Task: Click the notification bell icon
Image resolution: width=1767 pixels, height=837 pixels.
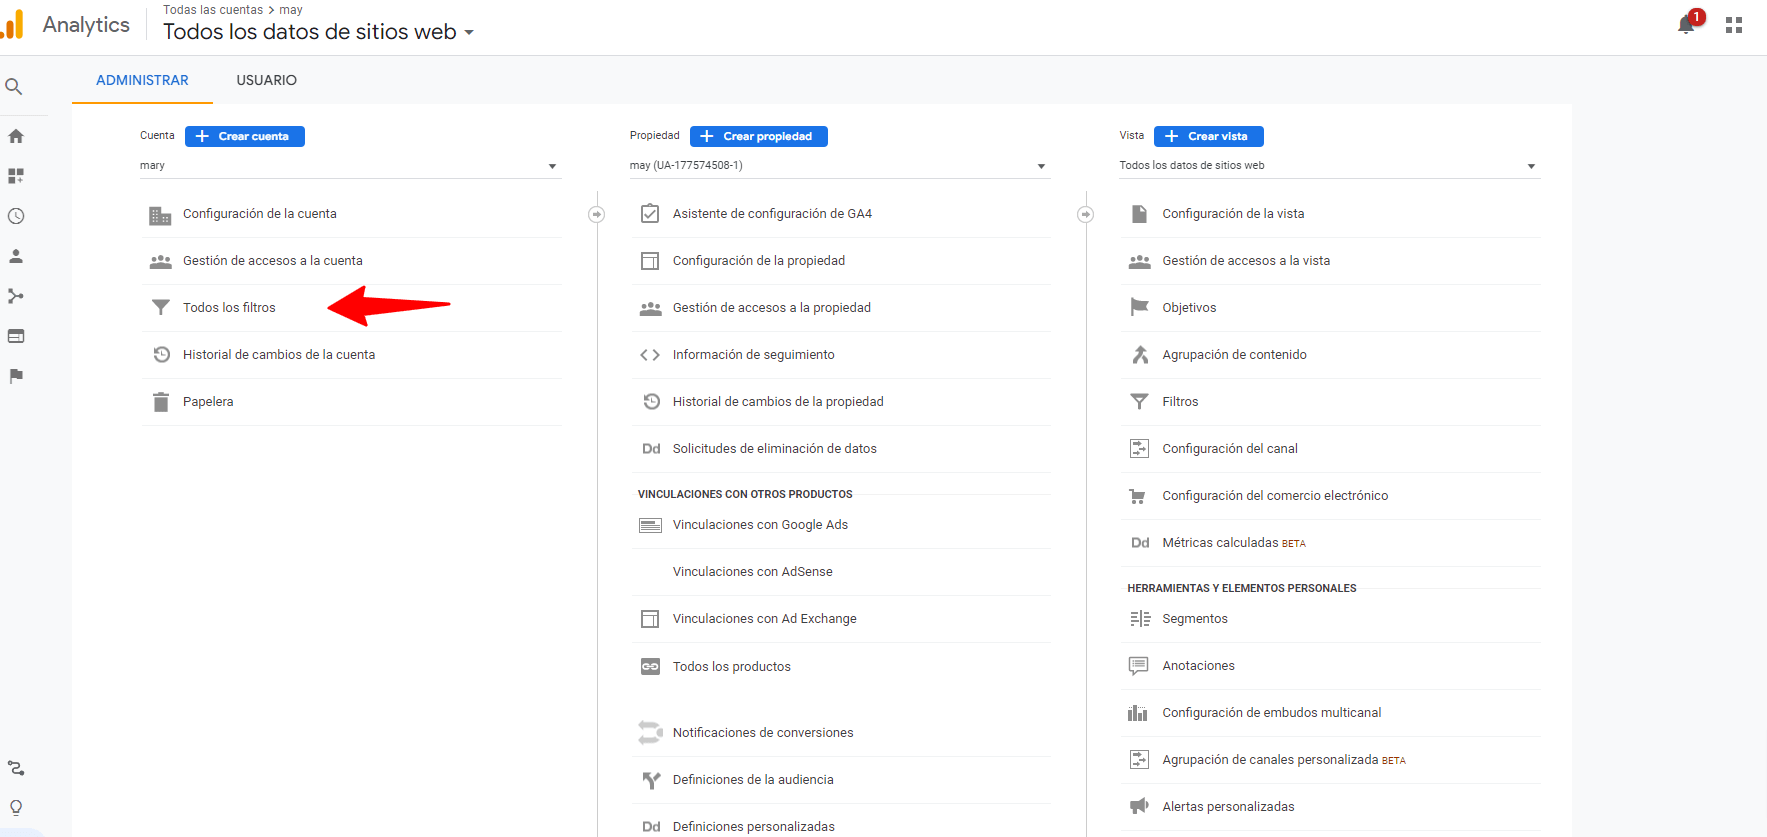Action: [x=1687, y=24]
